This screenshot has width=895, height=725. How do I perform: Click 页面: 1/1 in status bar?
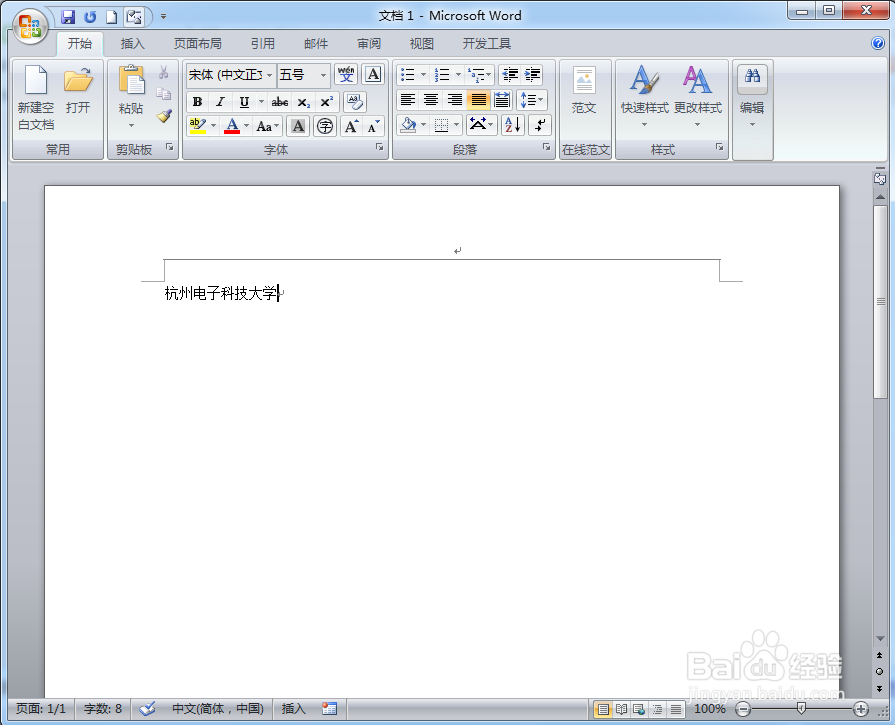point(41,709)
